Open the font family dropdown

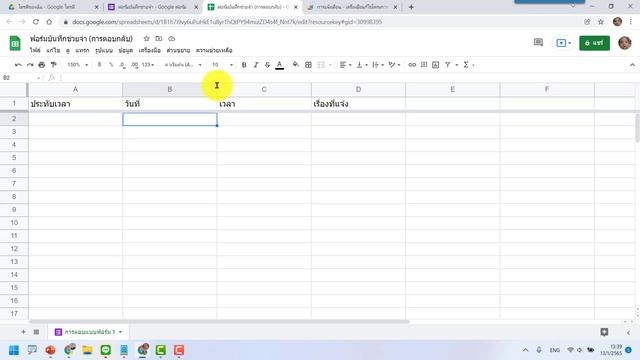(183, 65)
